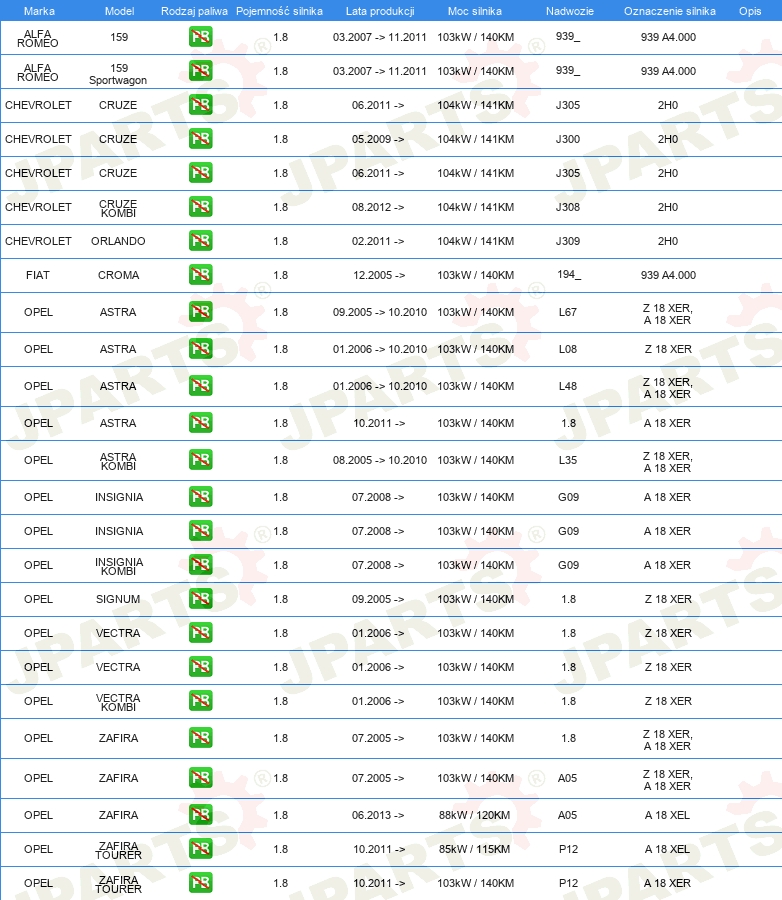Select the Nadwozie column header

570,11
